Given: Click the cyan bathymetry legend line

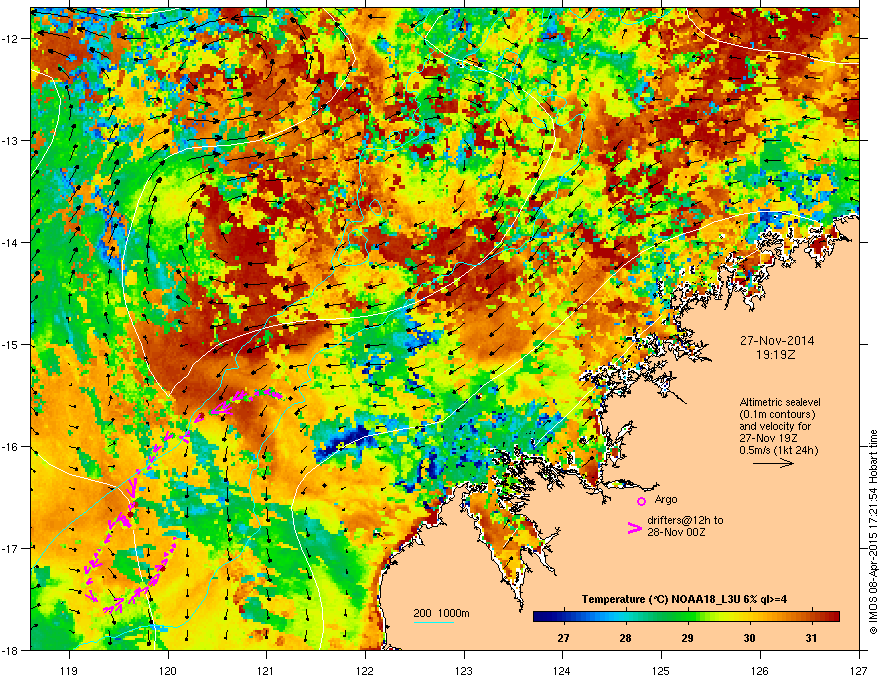Looking at the screenshot, I should (433, 622).
